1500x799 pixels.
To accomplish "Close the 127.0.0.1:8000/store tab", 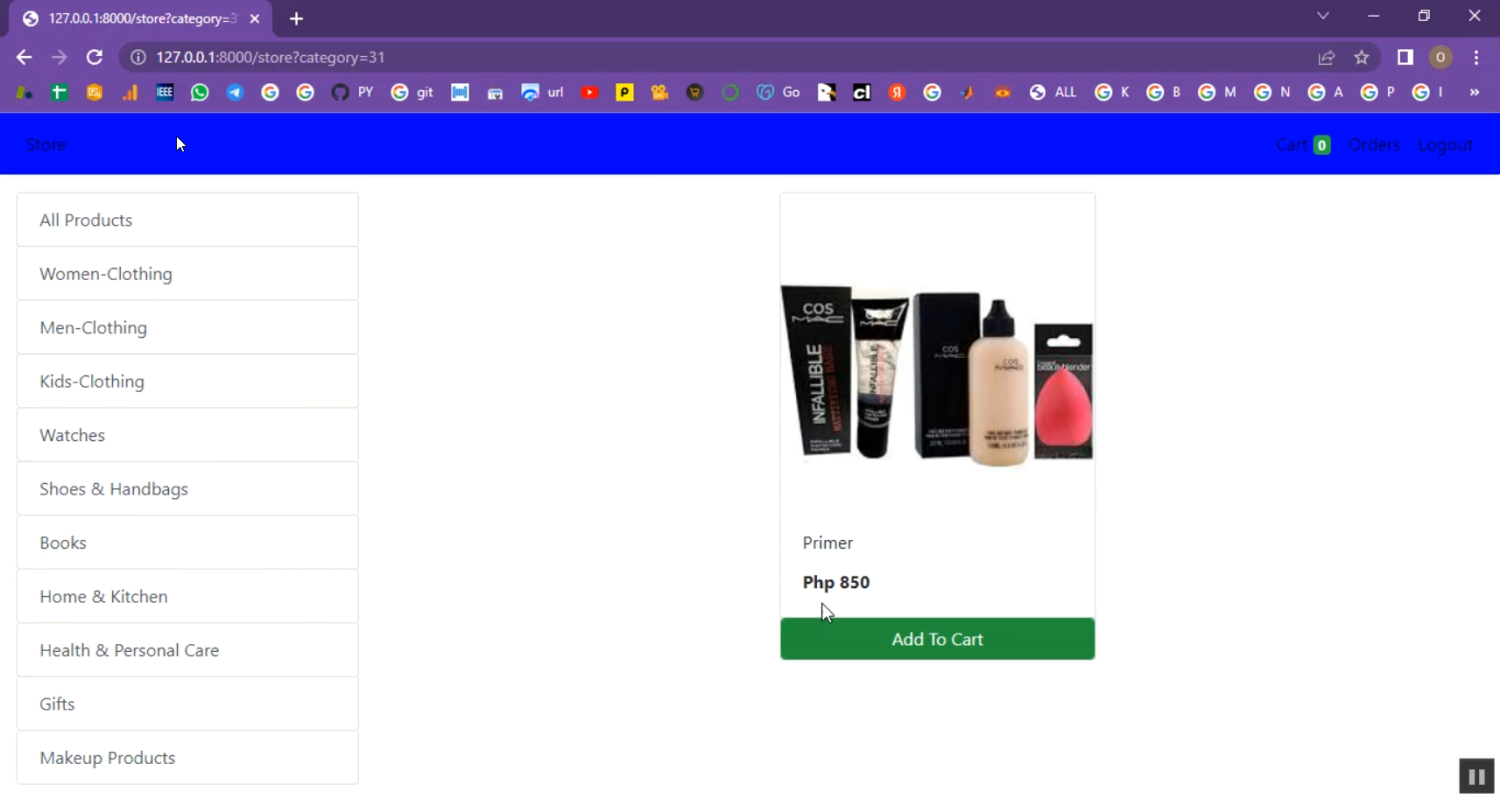I will 256,18.
